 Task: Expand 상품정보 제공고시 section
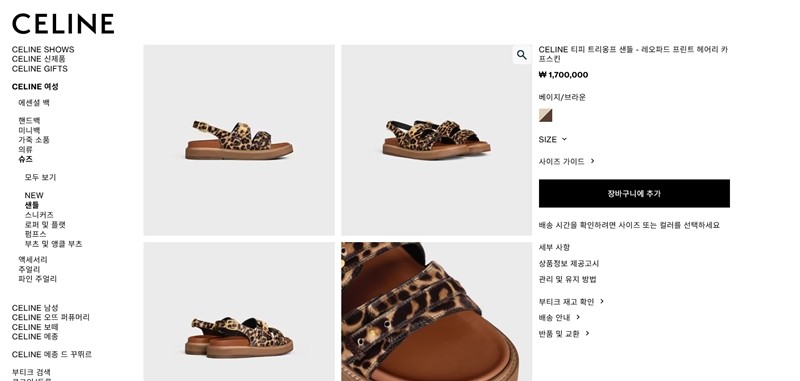pyautogui.click(x=569, y=264)
